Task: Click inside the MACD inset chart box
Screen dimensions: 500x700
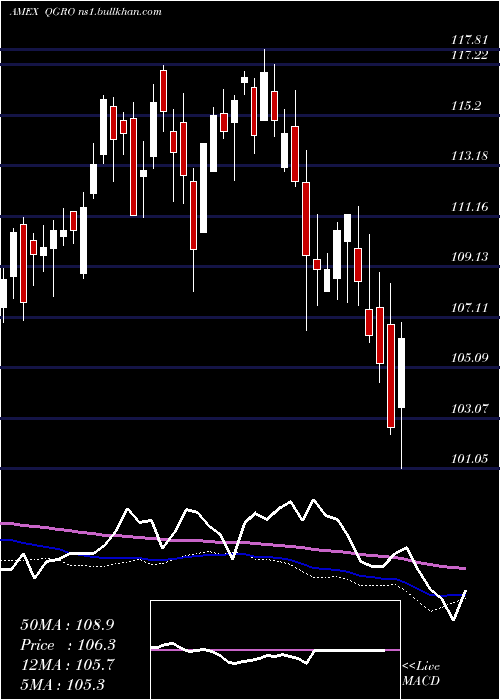Action: click(x=275, y=650)
